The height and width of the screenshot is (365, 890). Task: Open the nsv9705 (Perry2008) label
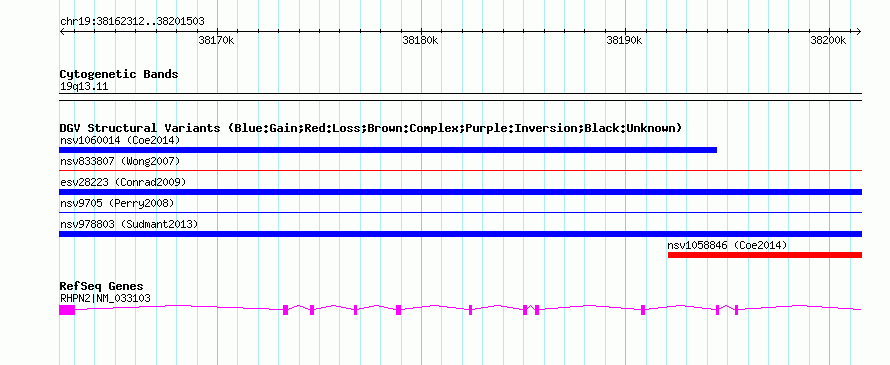117,203
